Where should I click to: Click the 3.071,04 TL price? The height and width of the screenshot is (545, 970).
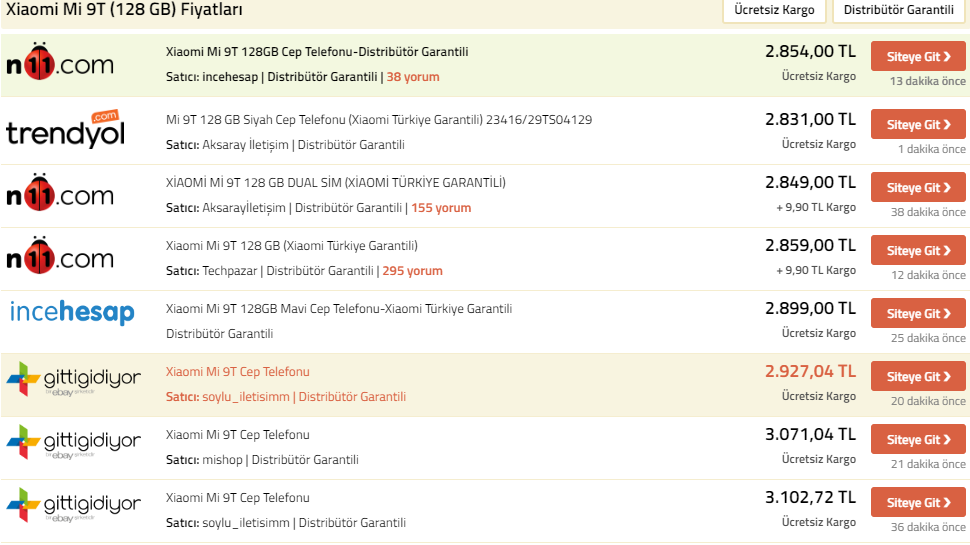[x=810, y=435]
